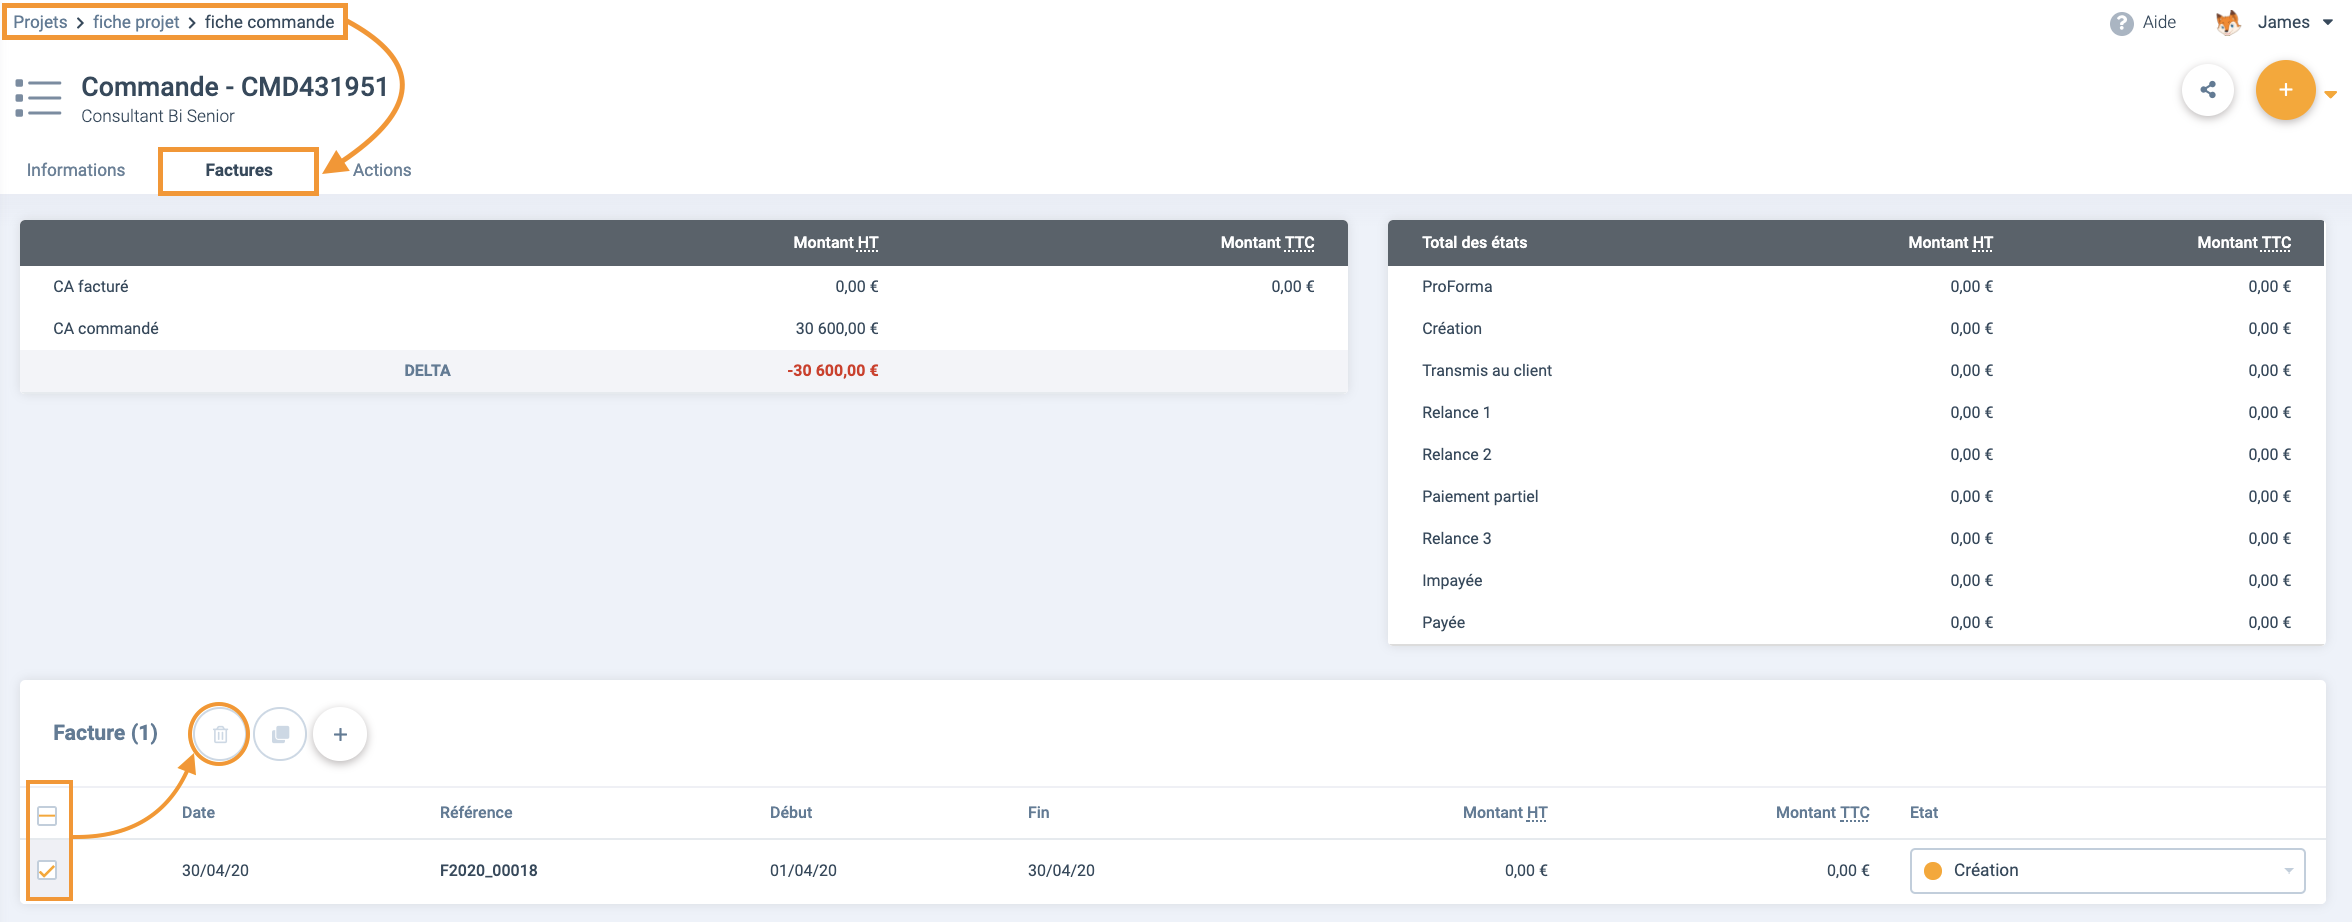
Task: Add a new invoice with plus icon
Action: (x=340, y=735)
